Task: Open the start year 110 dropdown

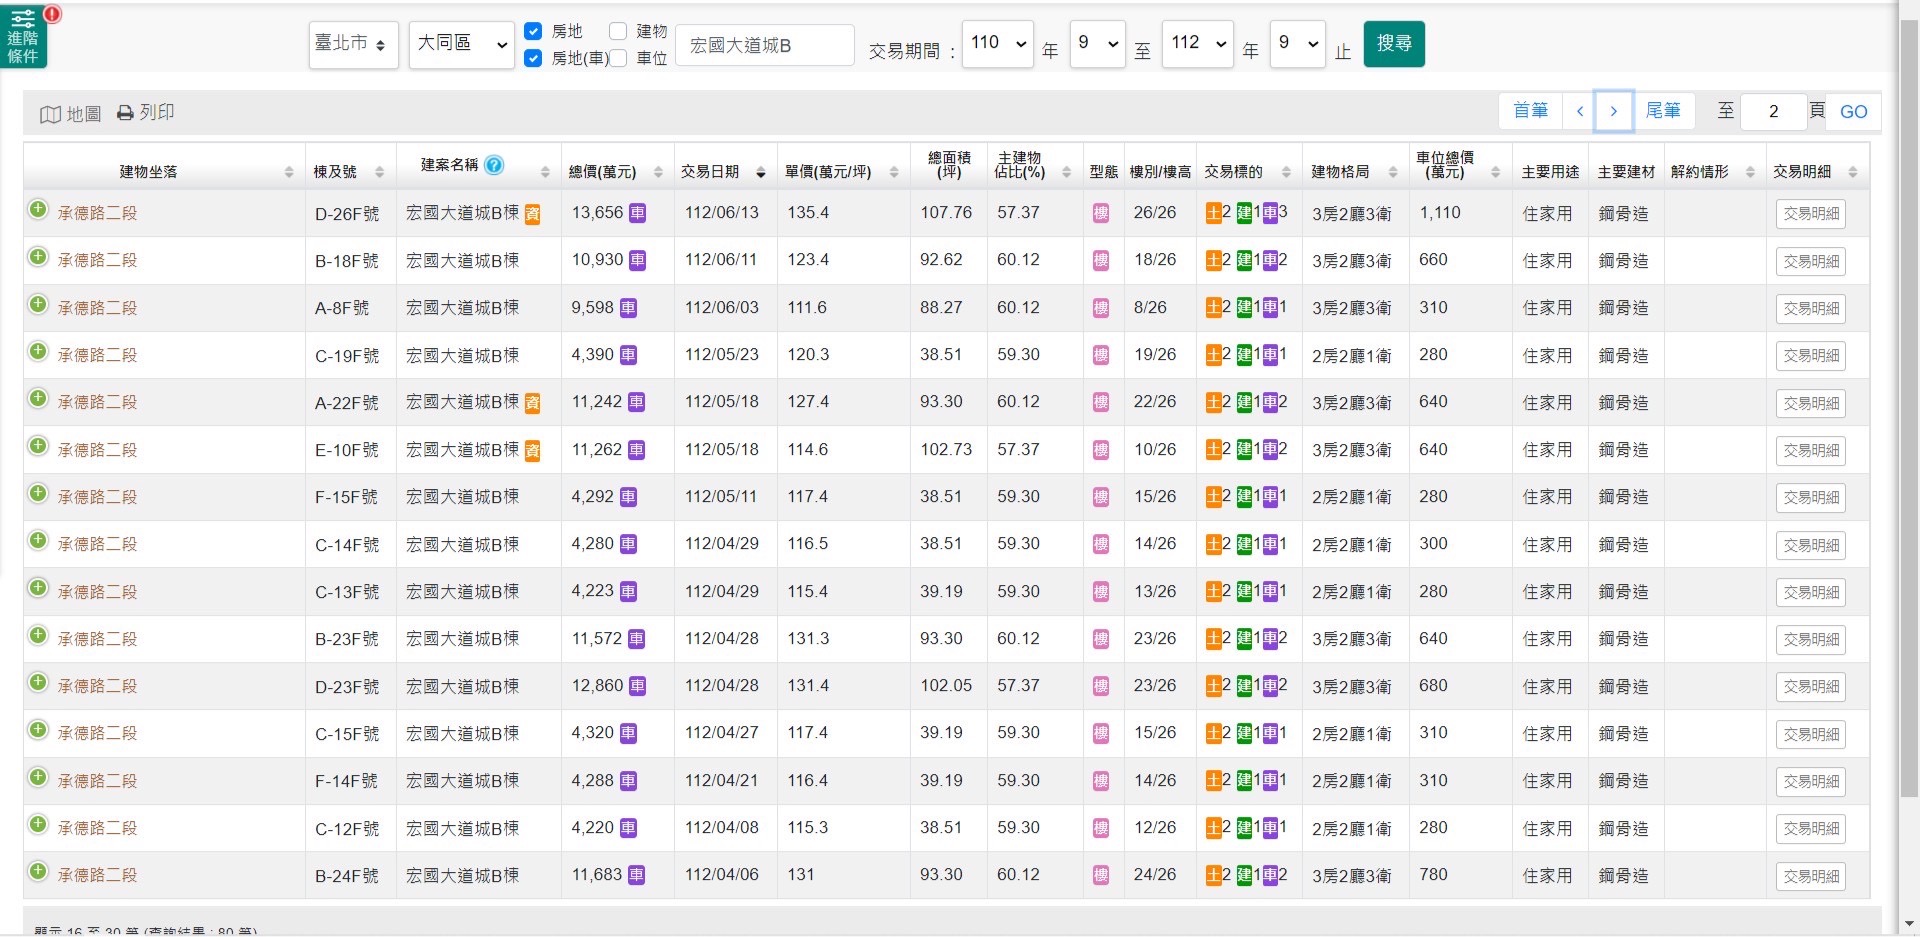Action: tap(997, 44)
